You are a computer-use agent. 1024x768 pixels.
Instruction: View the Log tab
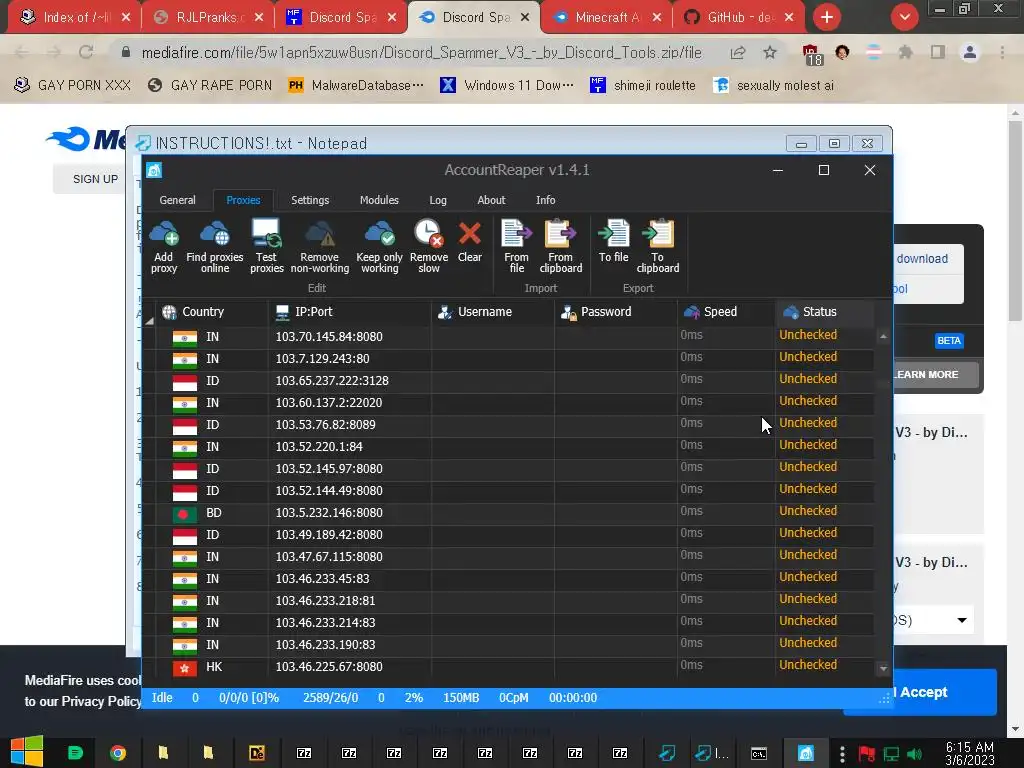438,200
